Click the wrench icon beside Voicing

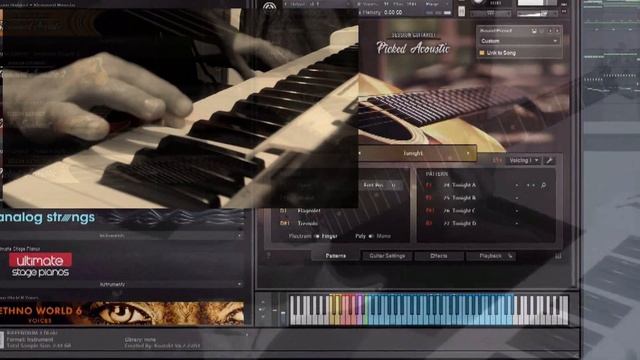click(x=549, y=160)
